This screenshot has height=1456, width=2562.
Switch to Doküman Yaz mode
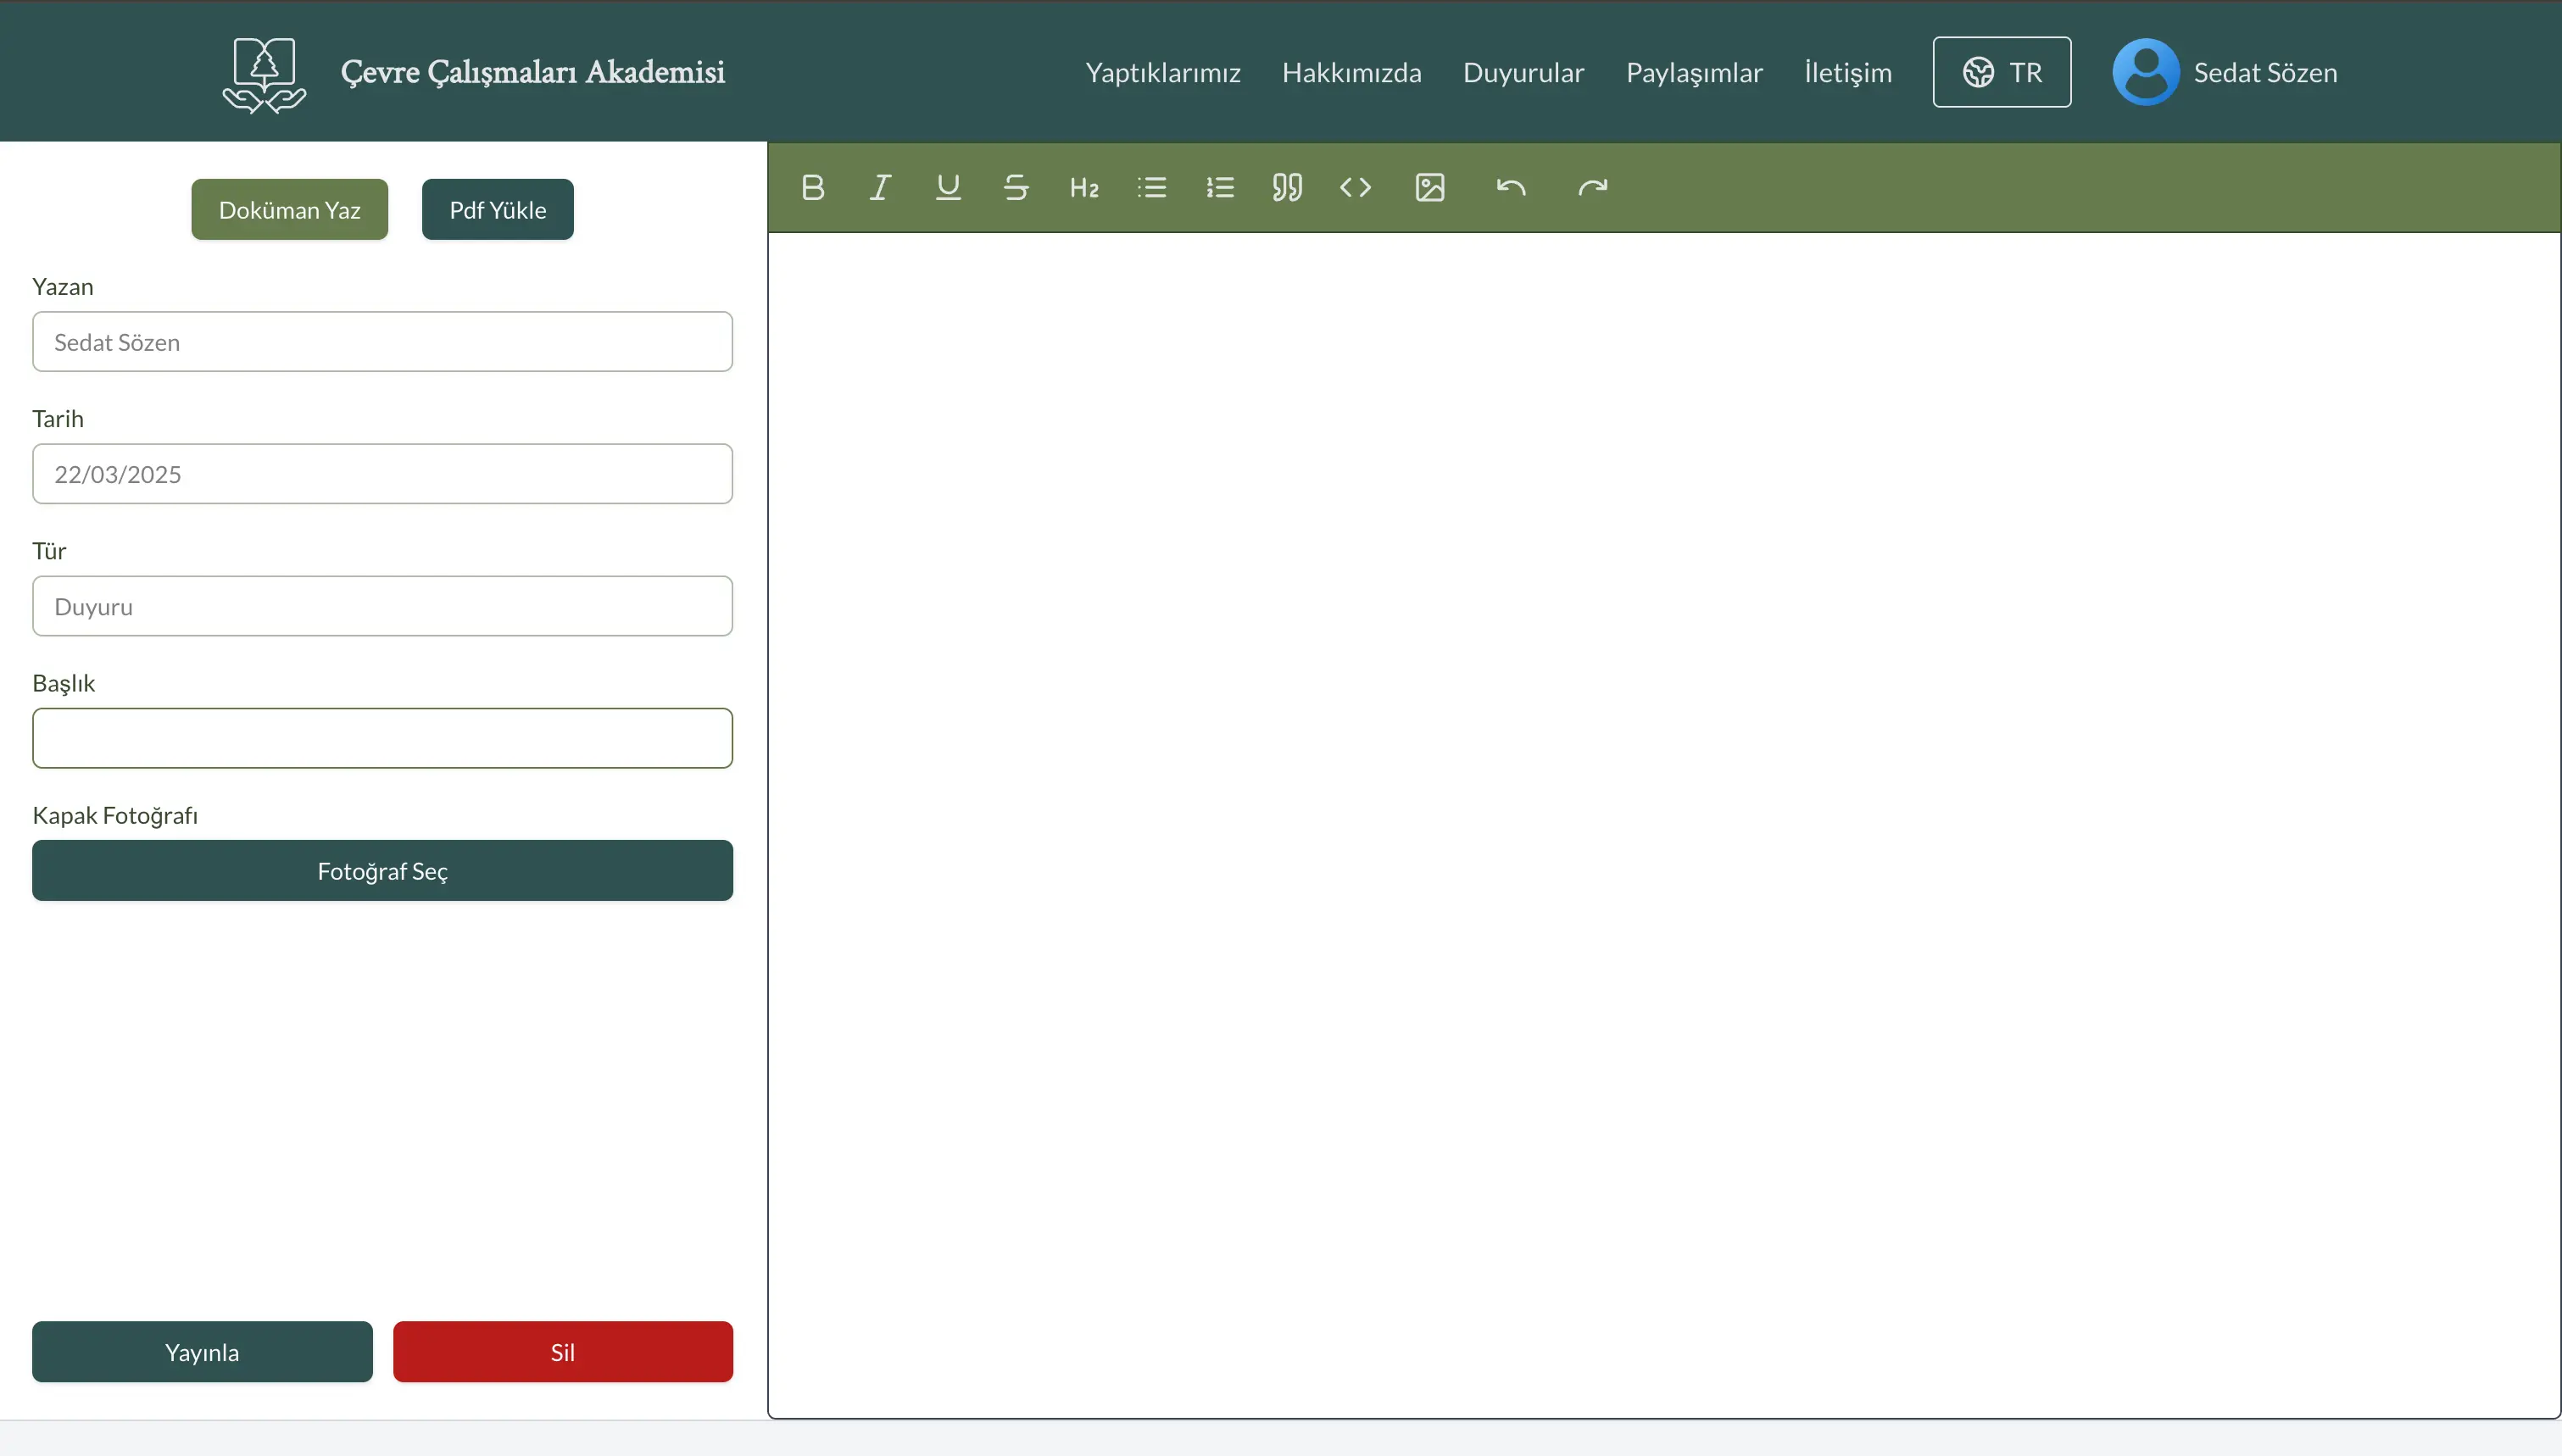click(290, 210)
